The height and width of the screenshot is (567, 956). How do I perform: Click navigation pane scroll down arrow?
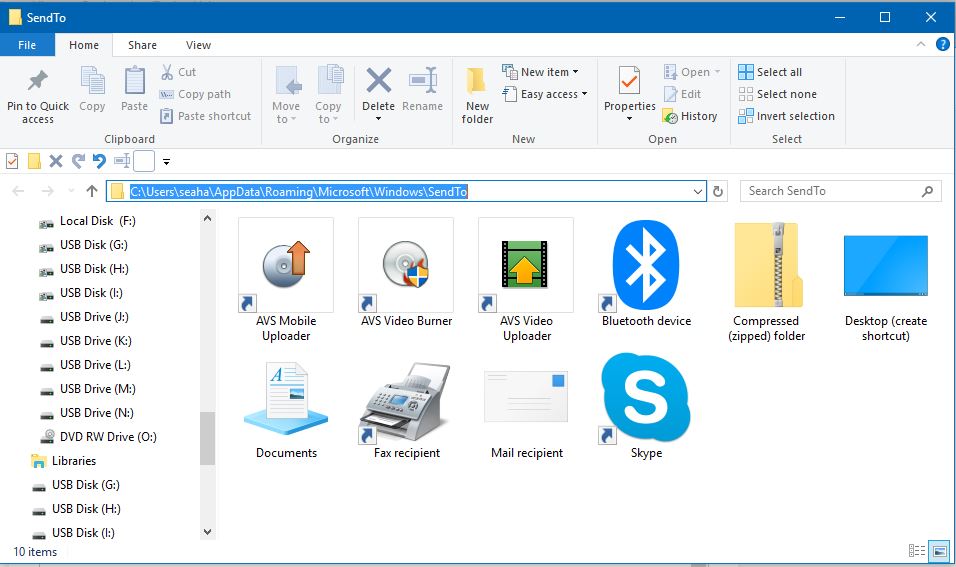coord(207,532)
